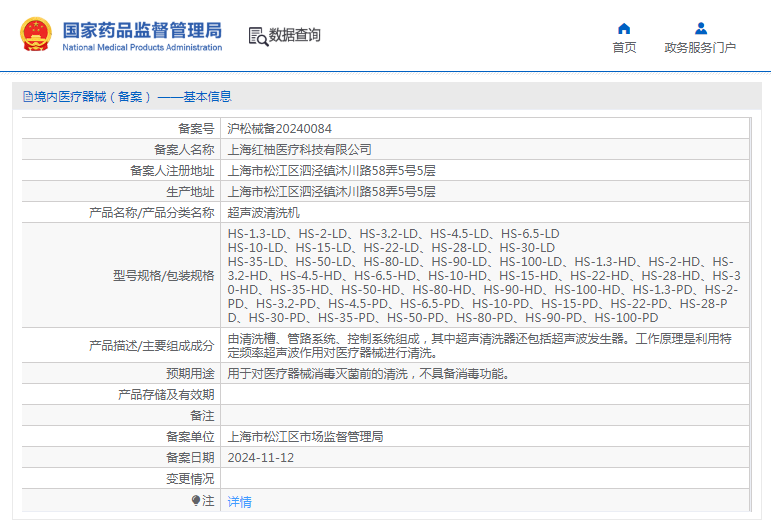Select company name 上海红柚医疗科技有限公司

pyautogui.click(x=299, y=150)
